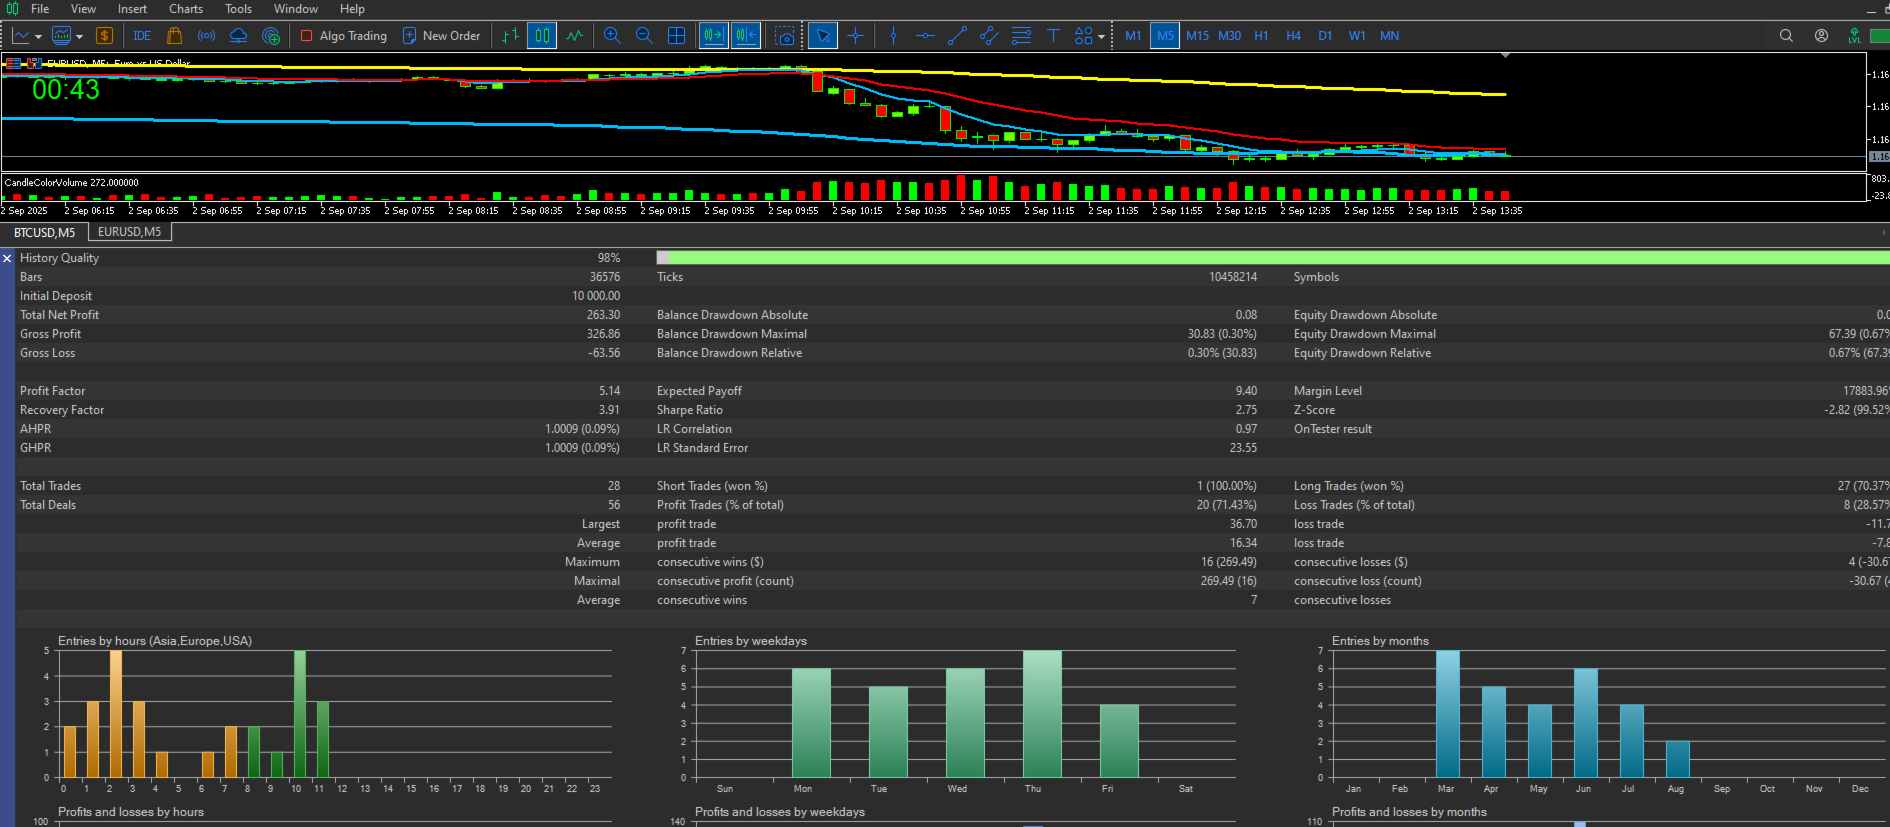
Task: Open the Tools menu
Action: coord(238,9)
